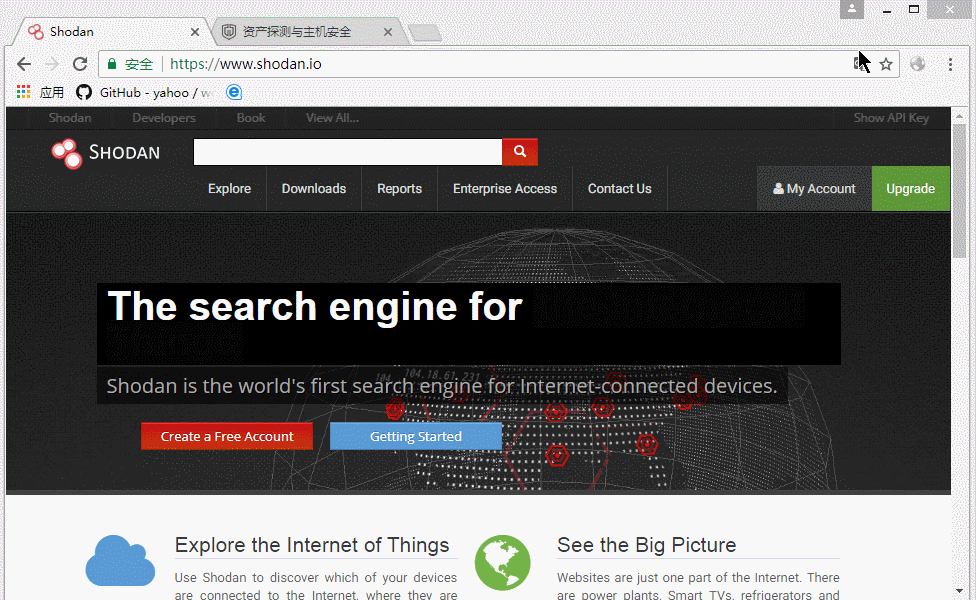Open Downloads navigation item
Viewport: 976px width, 600px height.
(314, 189)
